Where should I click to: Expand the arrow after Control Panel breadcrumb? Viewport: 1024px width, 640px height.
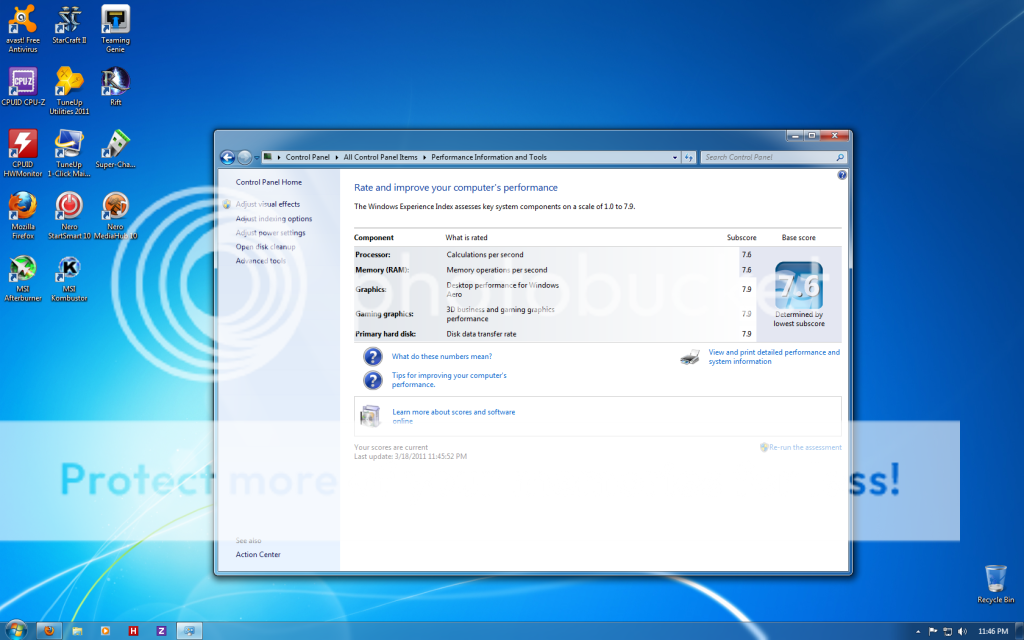click(x=337, y=157)
